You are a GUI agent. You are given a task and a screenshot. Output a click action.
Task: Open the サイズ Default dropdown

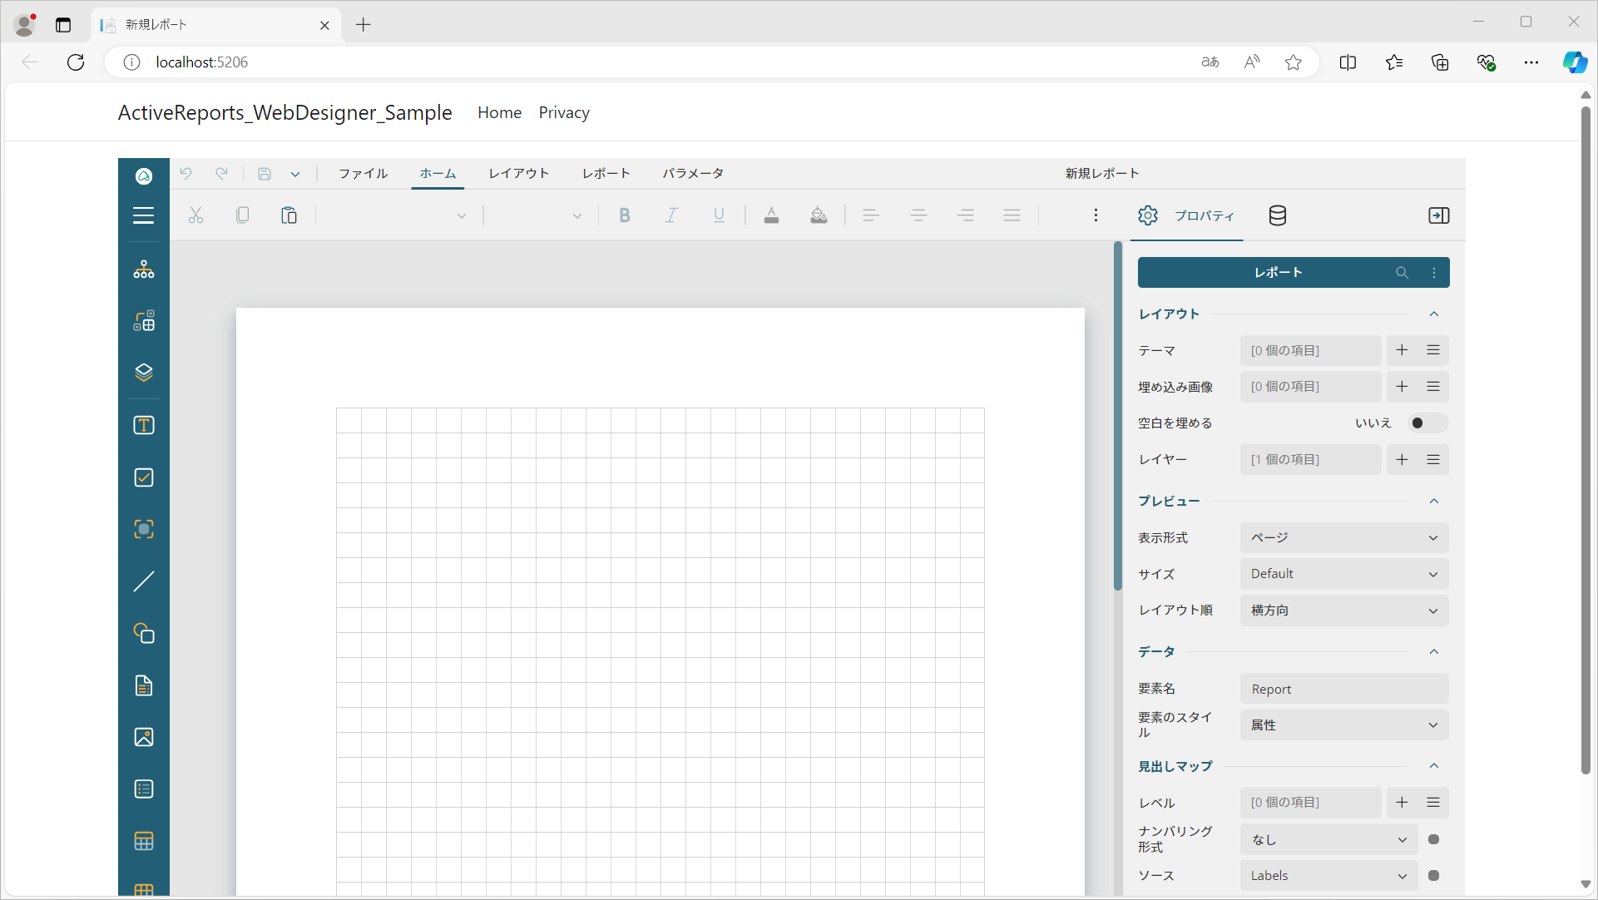pyautogui.click(x=1344, y=574)
